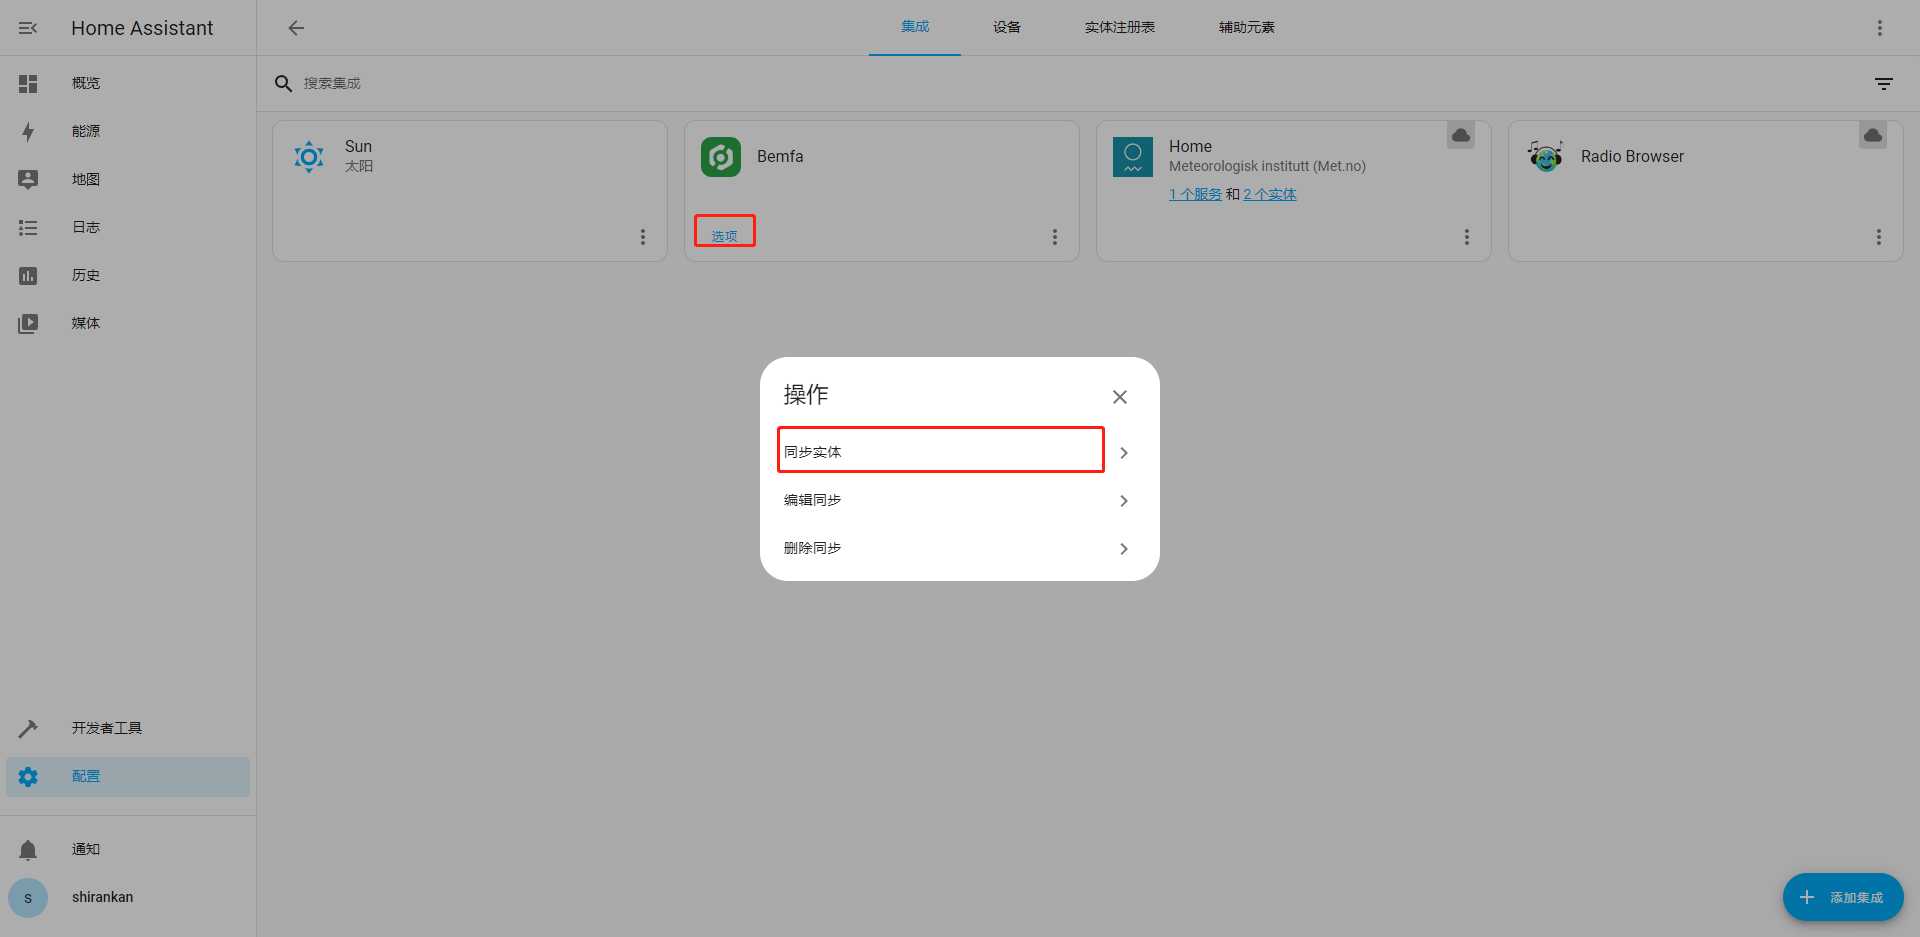The width and height of the screenshot is (1920, 937).
Task: Open the 媒体 media browser icon
Action: (28, 324)
